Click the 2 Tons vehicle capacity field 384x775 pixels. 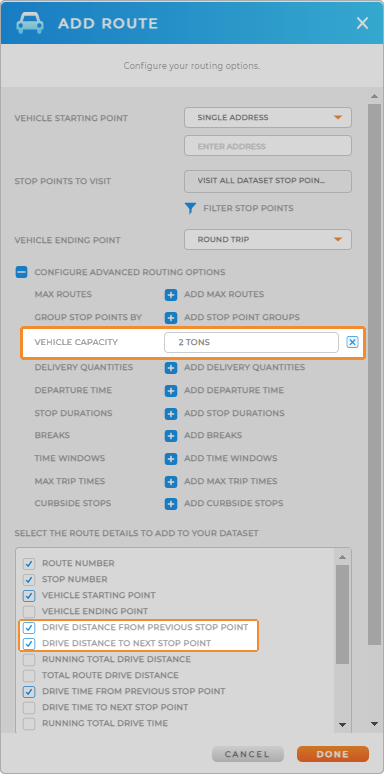click(251, 342)
